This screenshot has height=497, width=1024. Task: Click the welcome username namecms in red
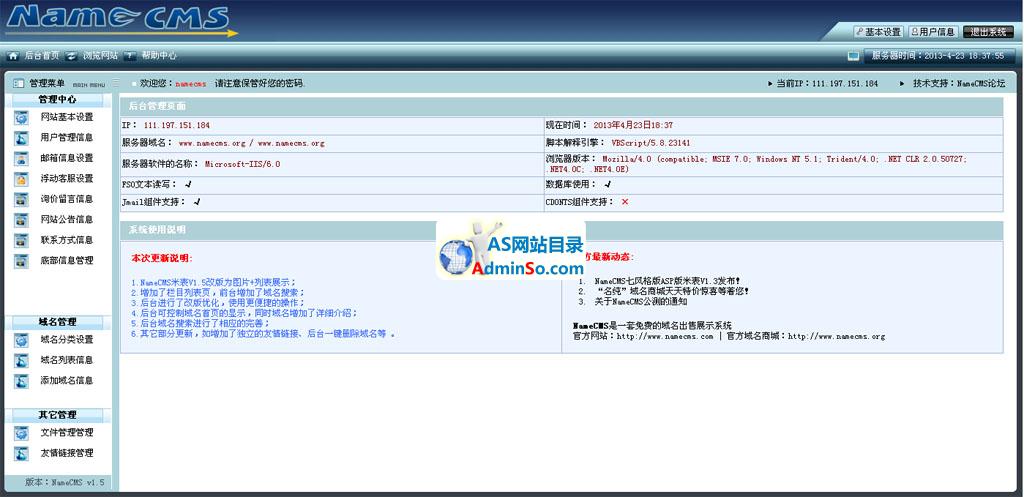click(191, 84)
